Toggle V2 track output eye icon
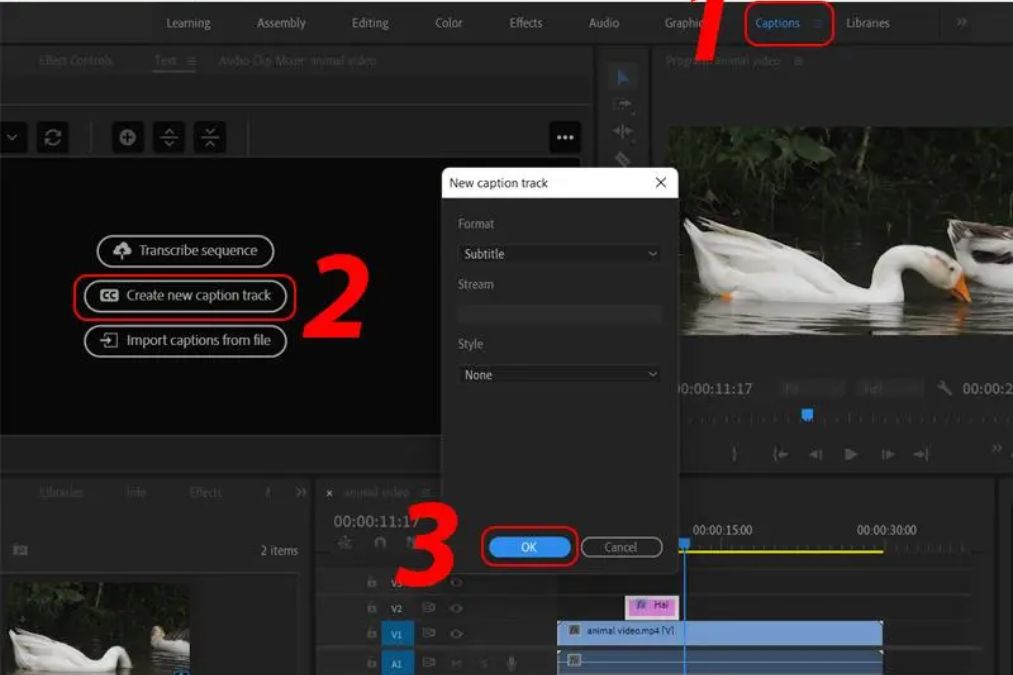The image size is (1013, 675). point(456,608)
